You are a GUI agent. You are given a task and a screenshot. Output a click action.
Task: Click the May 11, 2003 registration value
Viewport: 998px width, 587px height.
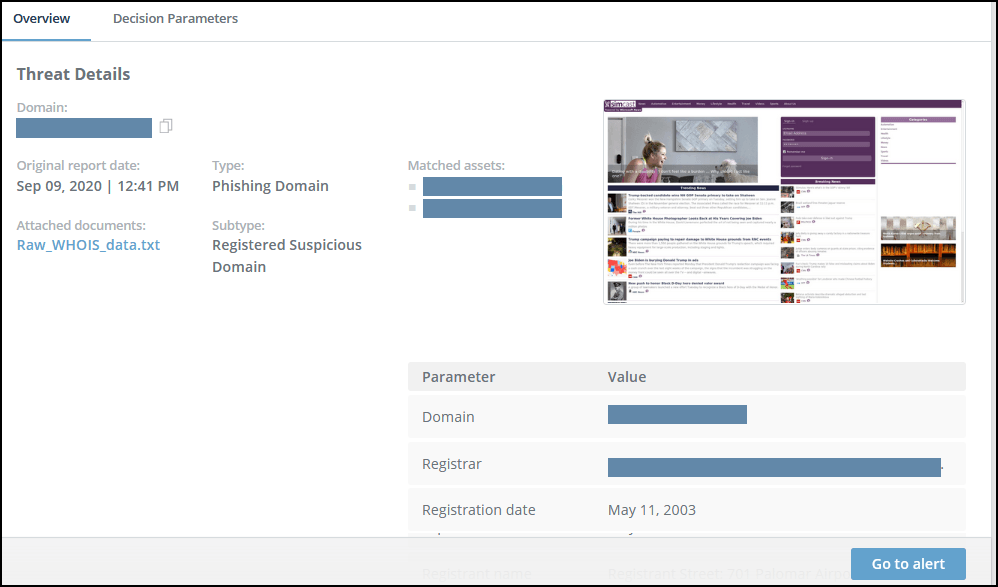651,510
